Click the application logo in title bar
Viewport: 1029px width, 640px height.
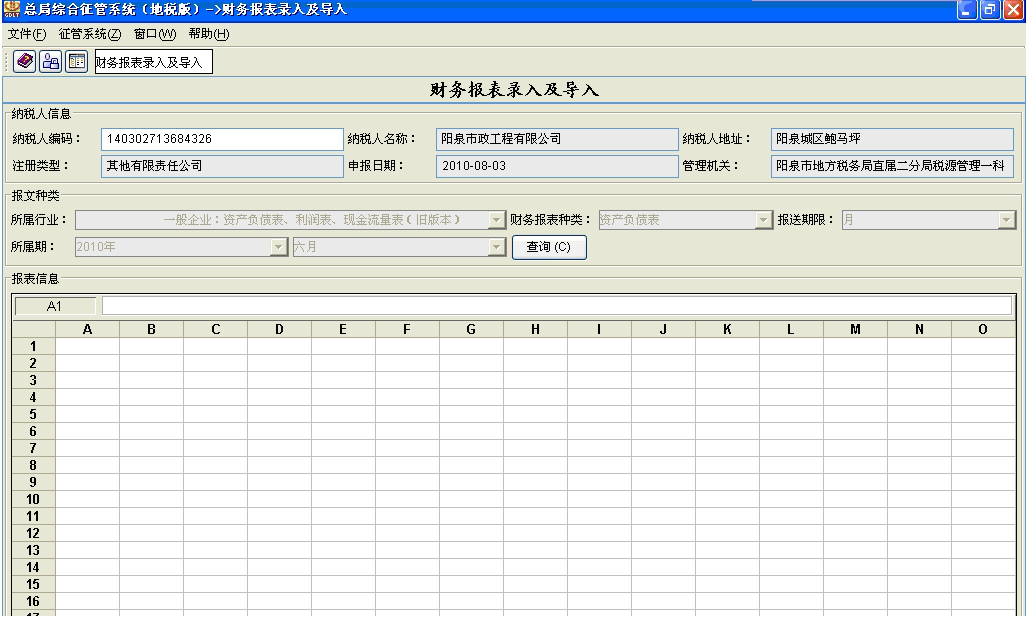coord(11,9)
